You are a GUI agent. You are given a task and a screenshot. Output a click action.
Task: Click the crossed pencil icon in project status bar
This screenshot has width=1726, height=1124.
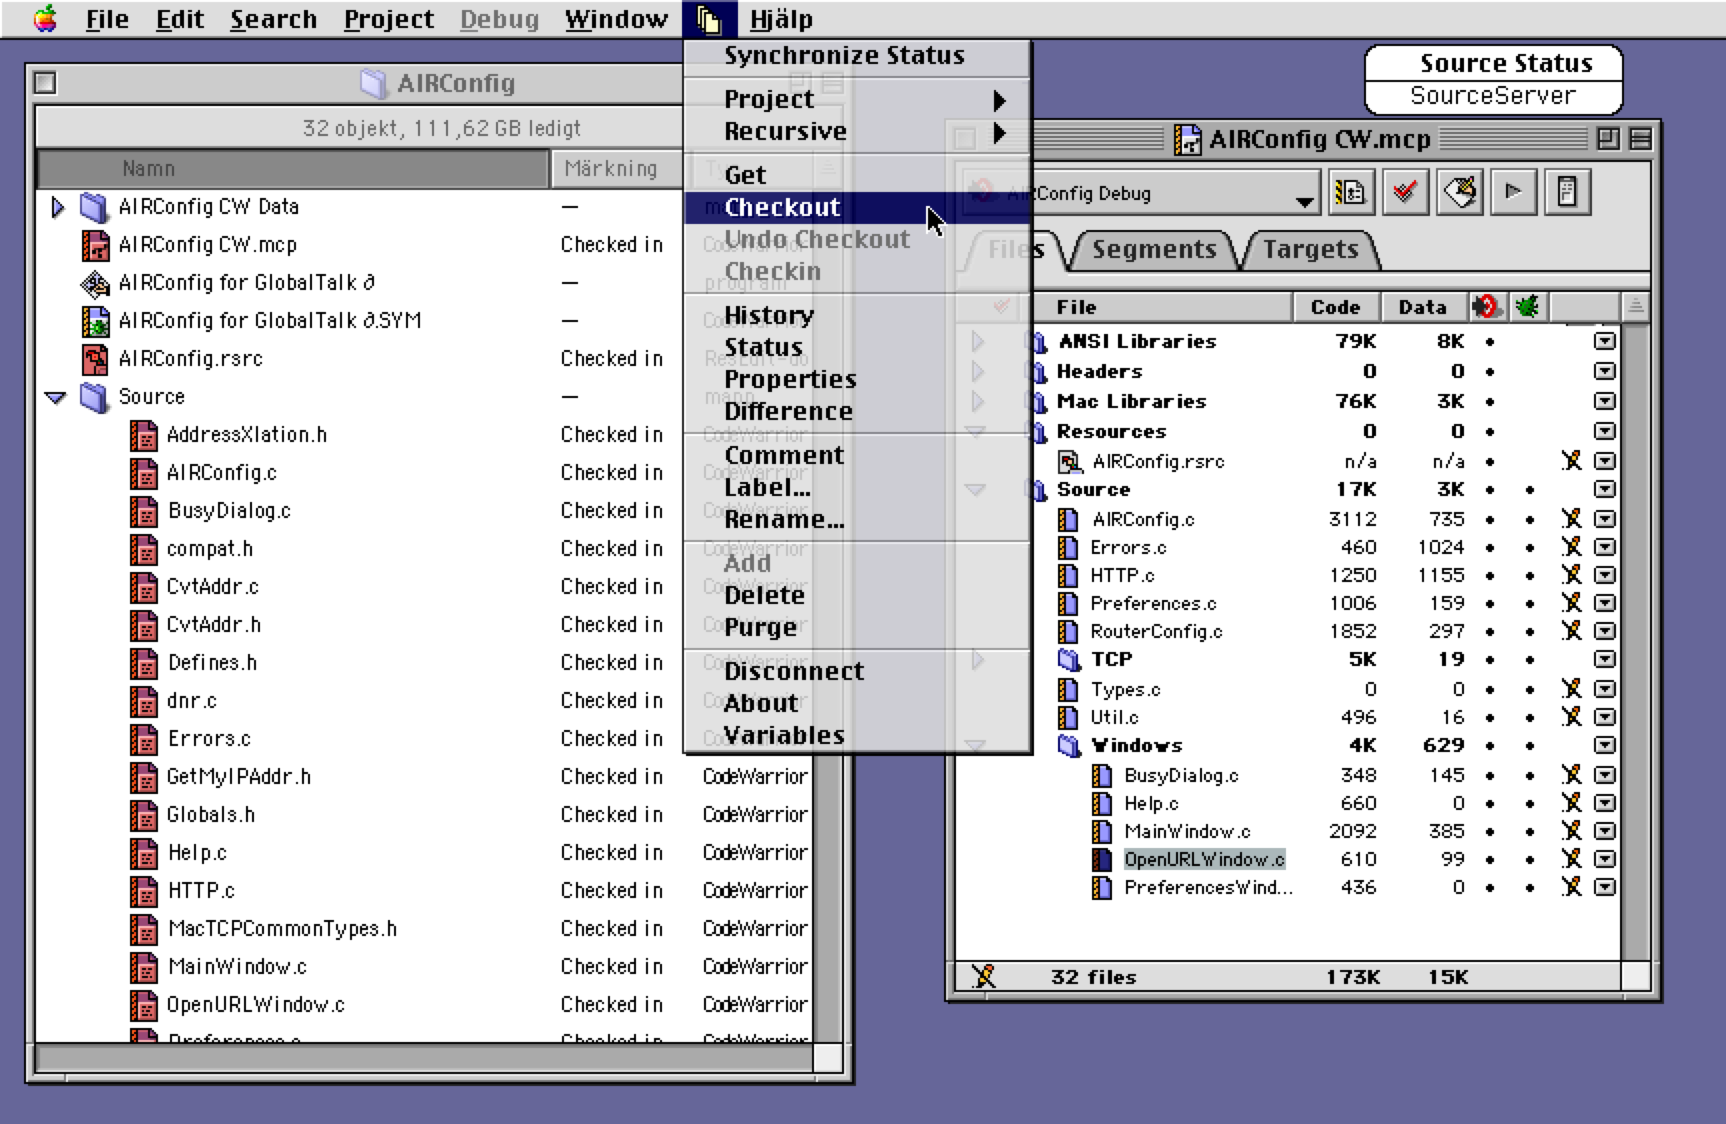pos(983,976)
